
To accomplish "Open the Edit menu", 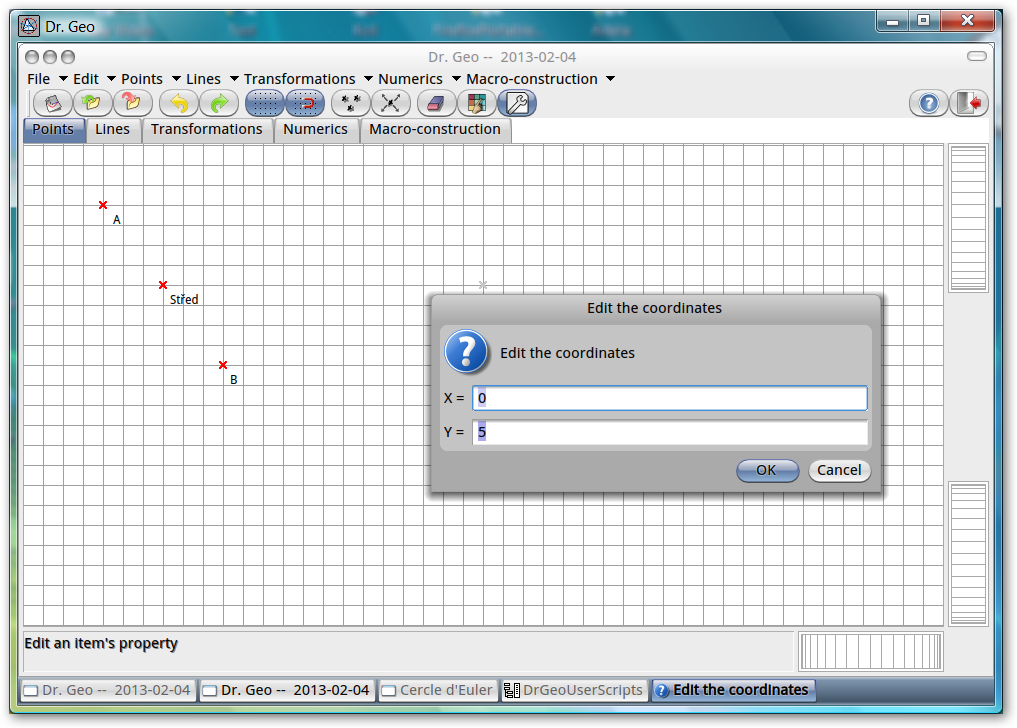I will [94, 79].
